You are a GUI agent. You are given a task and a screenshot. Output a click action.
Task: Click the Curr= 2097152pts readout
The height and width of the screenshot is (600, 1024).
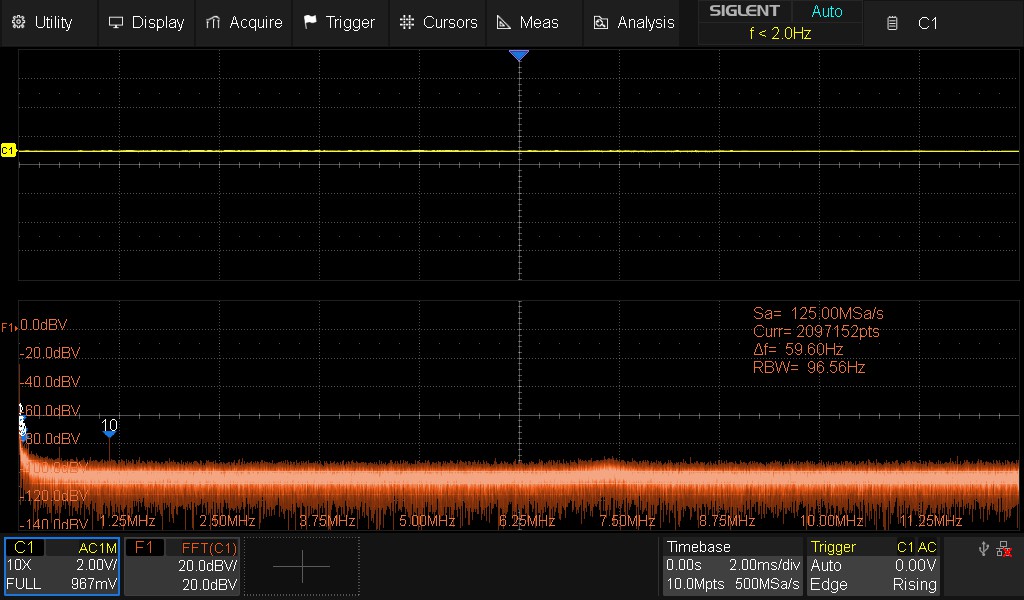pos(816,332)
